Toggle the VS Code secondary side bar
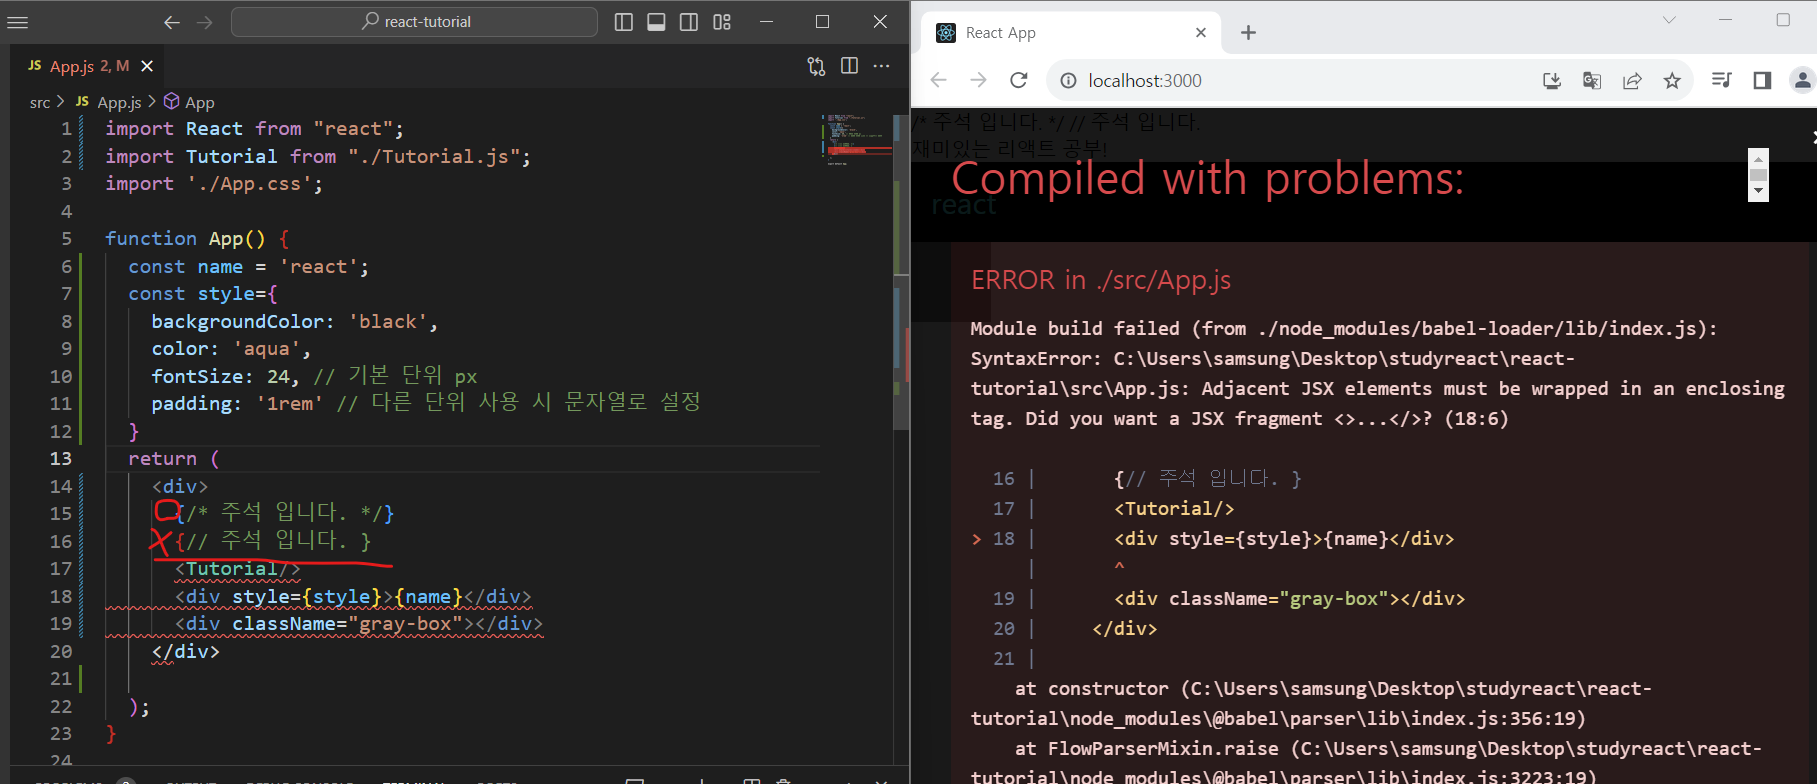 click(689, 22)
